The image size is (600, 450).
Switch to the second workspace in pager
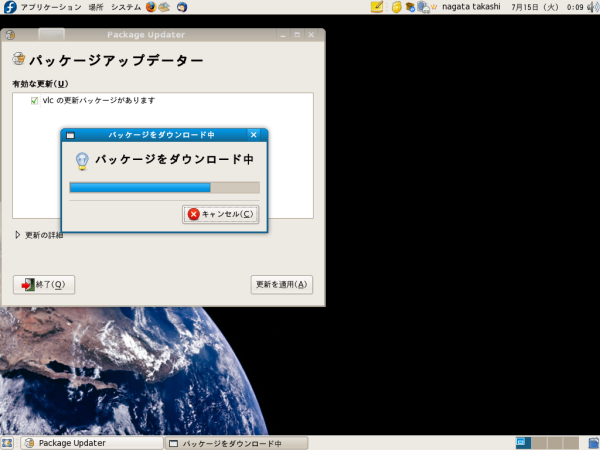(539, 443)
